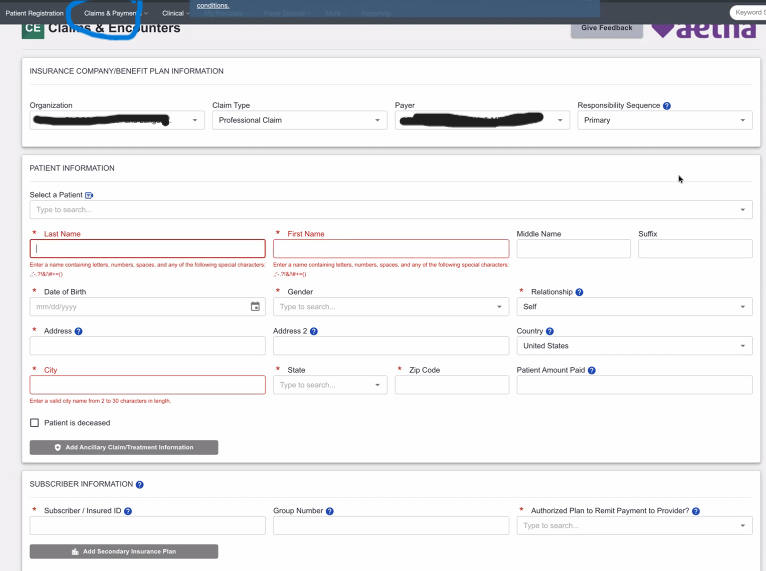The width and height of the screenshot is (766, 571).
Task: Click the Country help icon
Action: [x=550, y=331]
